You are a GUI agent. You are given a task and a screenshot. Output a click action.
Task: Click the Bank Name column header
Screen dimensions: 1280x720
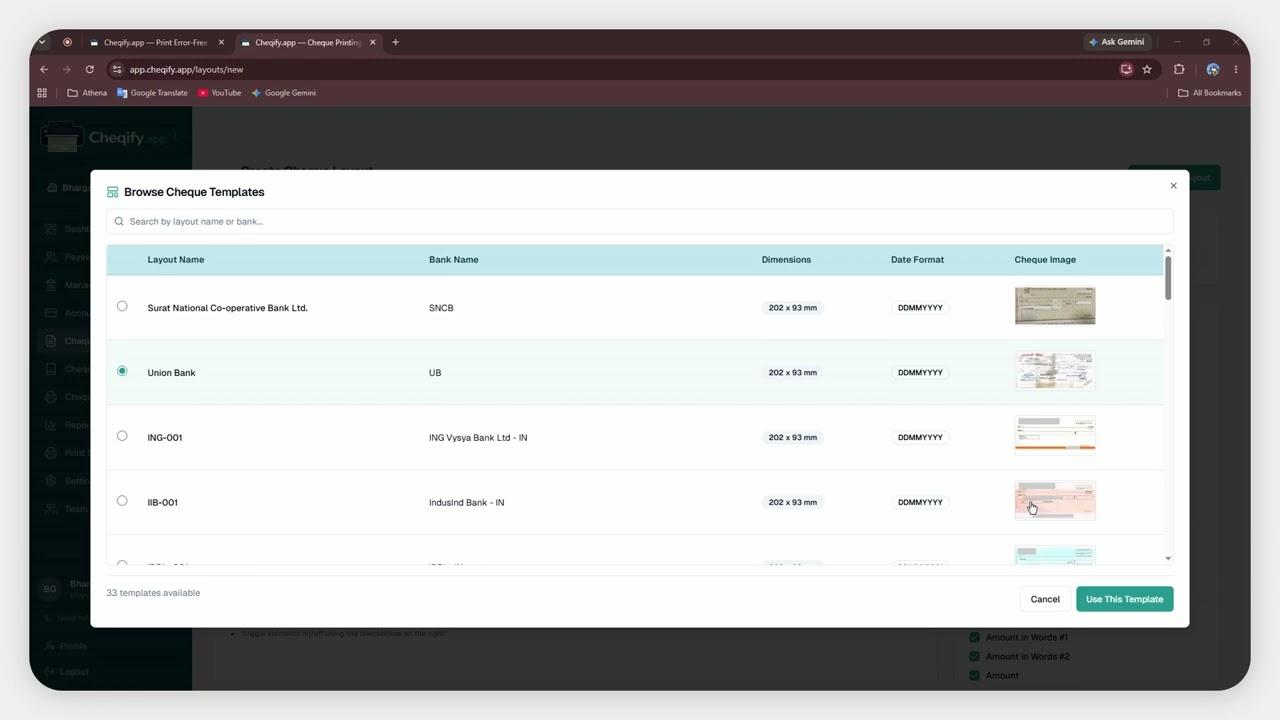coord(453,260)
